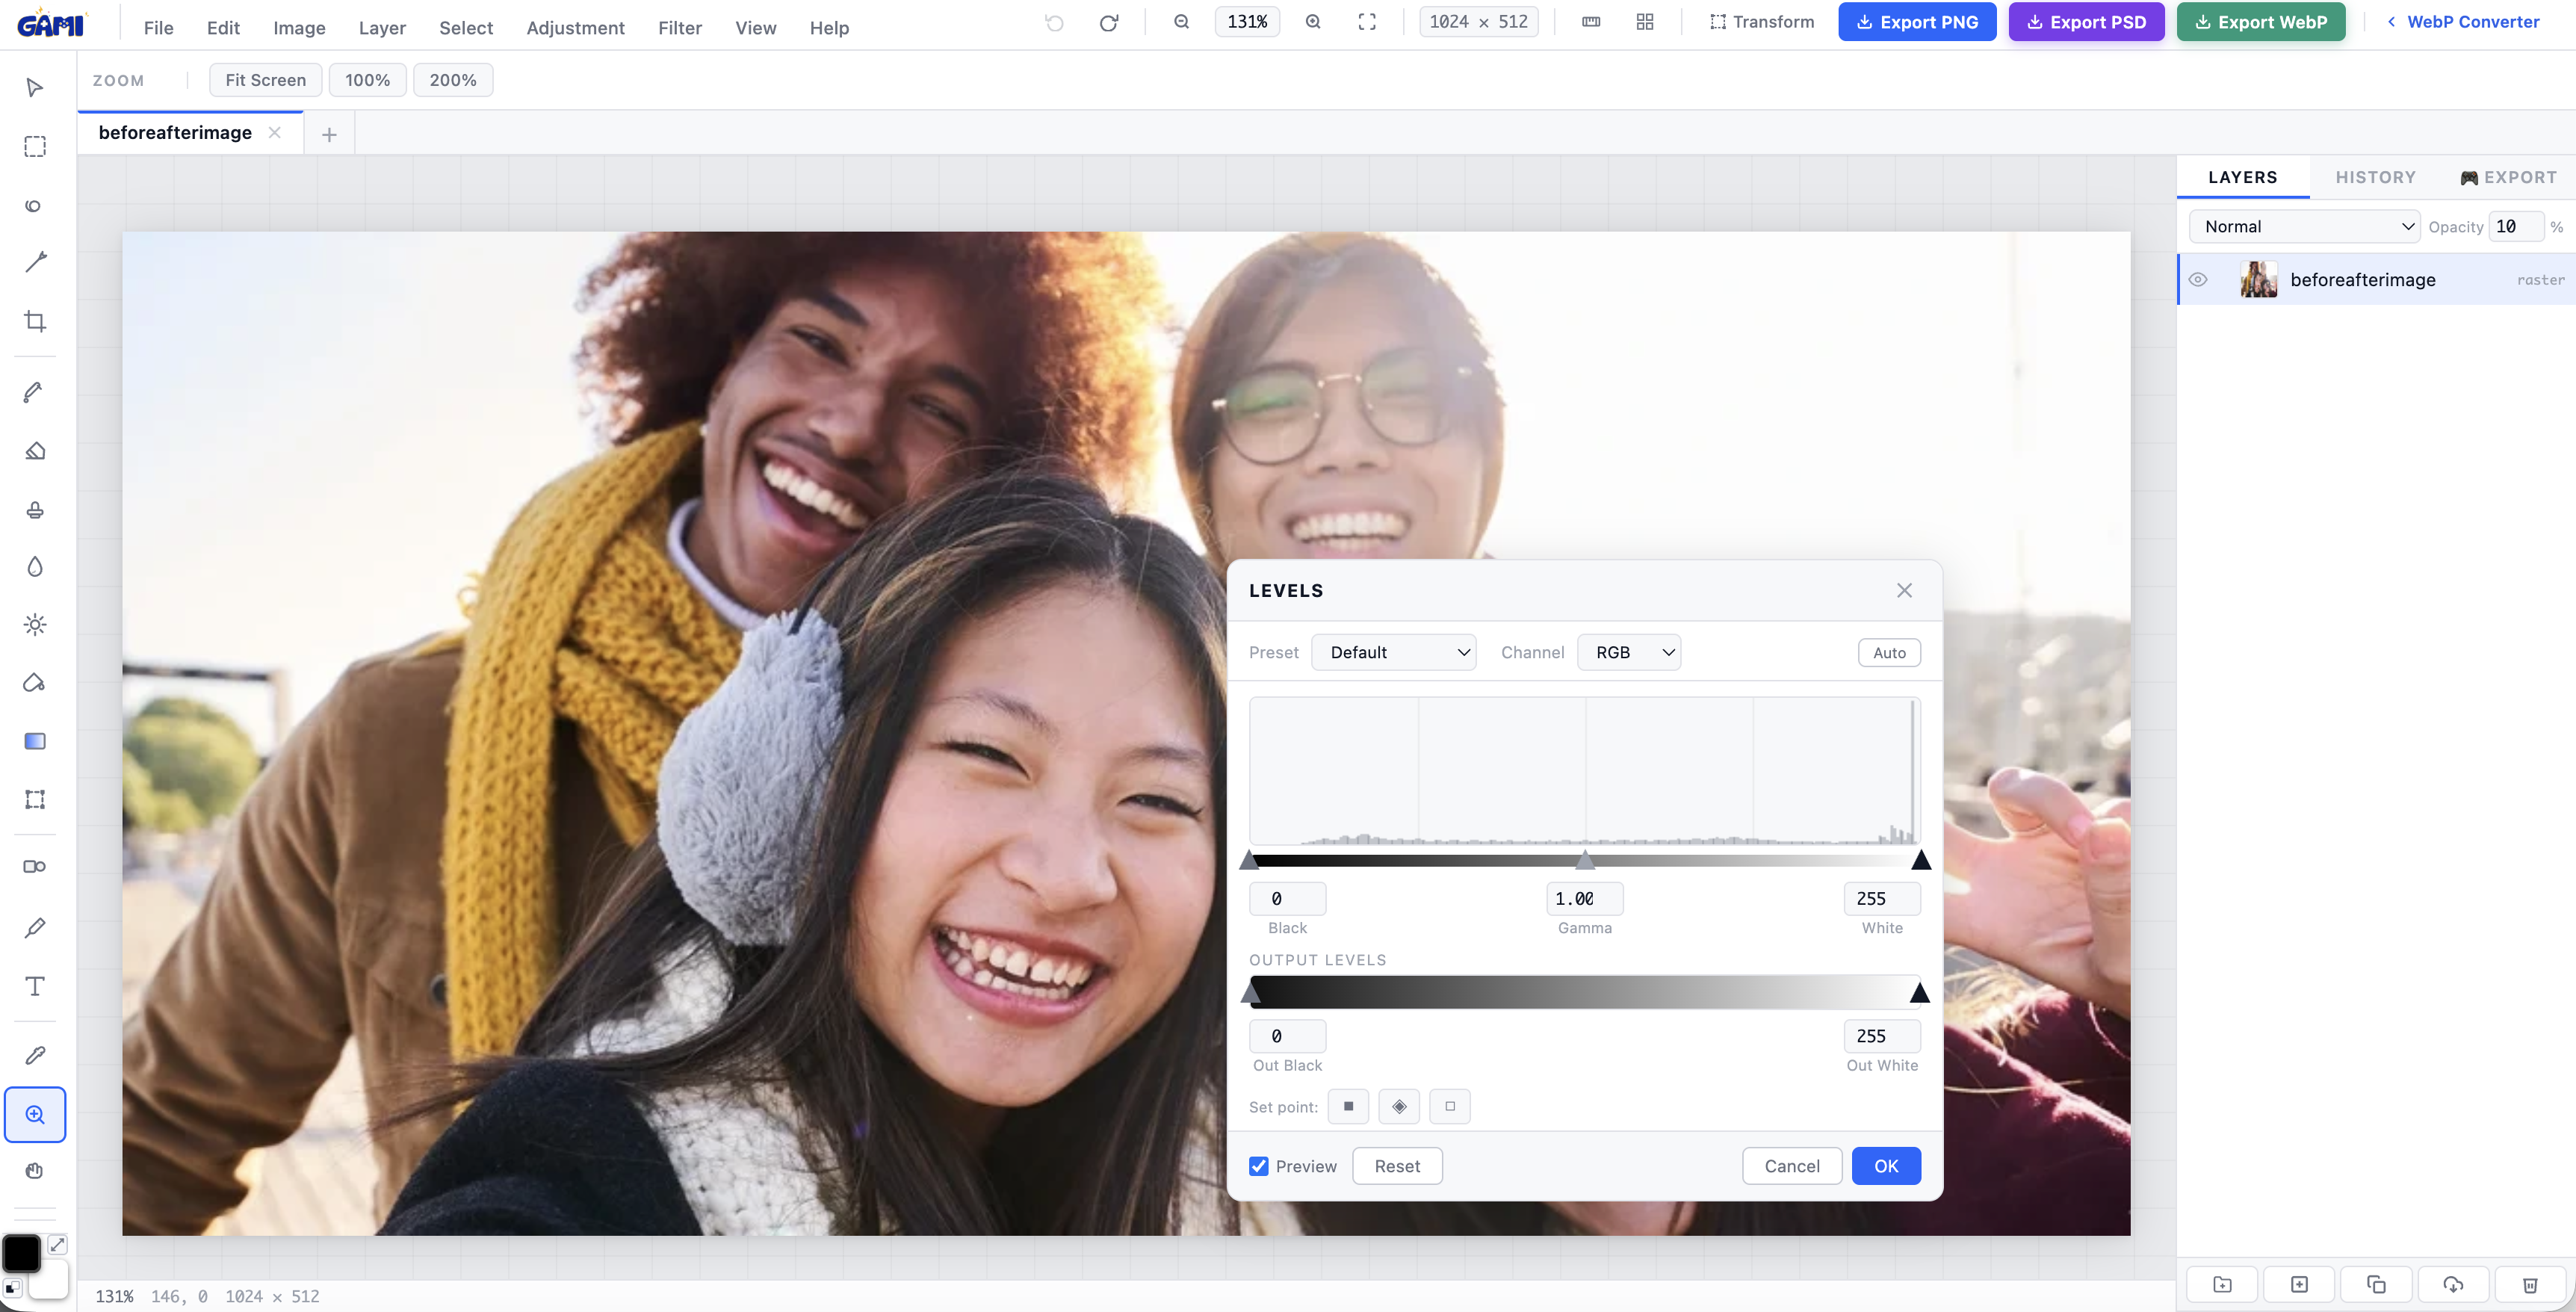Screen dimensions: 2576x1312
Task: Click the Gamma midpoint slider handle
Action: (1585, 860)
